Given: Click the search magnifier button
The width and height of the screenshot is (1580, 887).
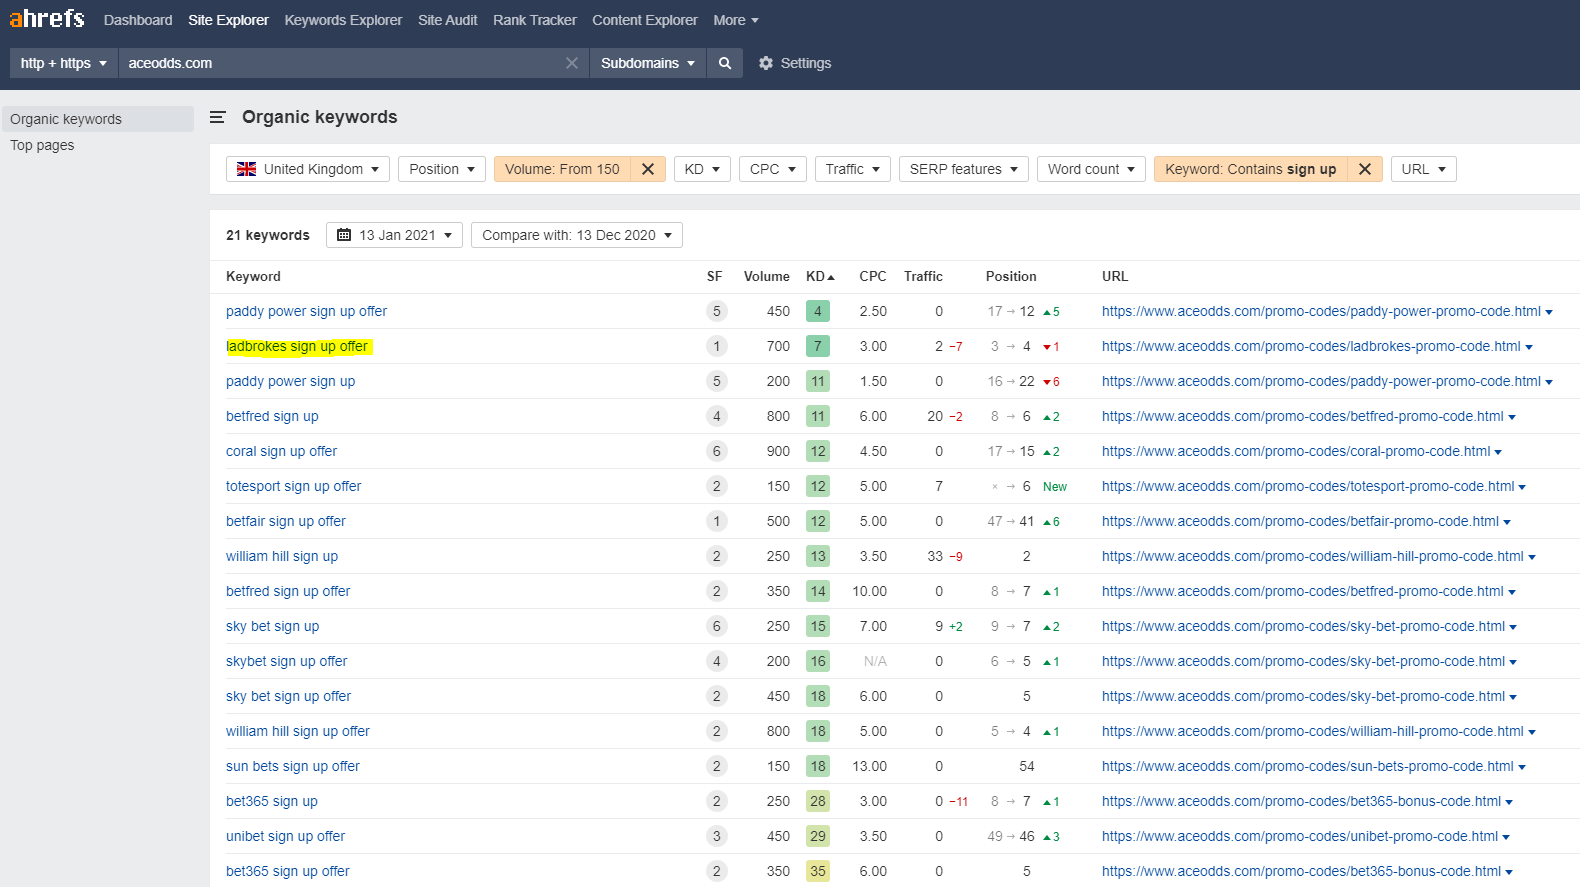Looking at the screenshot, I should tap(725, 63).
